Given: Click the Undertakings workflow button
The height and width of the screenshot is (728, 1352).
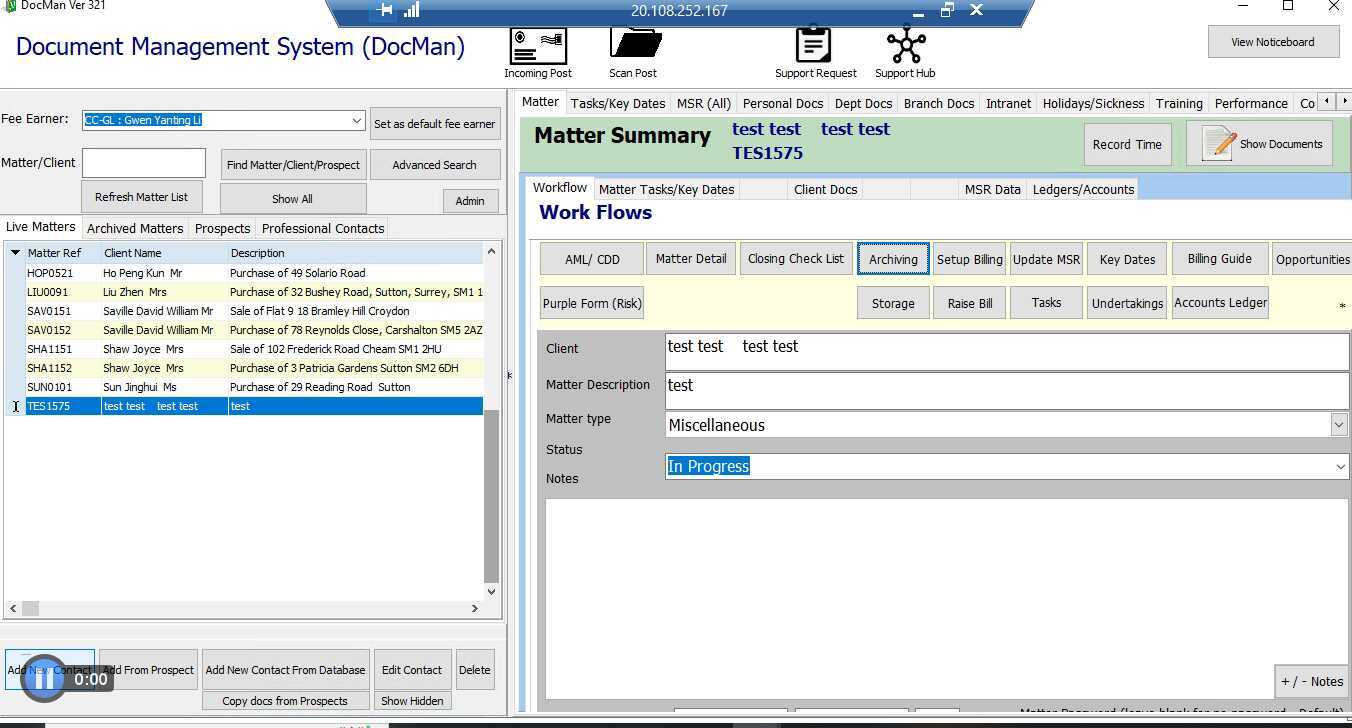Looking at the screenshot, I should 1127,303.
